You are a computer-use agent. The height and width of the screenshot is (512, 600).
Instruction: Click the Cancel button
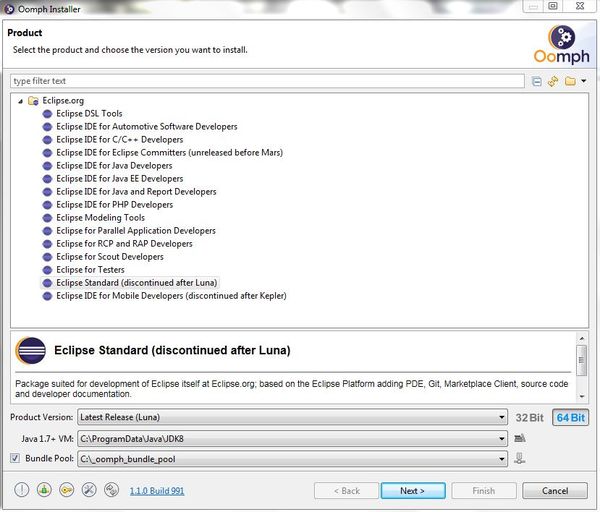(x=555, y=491)
